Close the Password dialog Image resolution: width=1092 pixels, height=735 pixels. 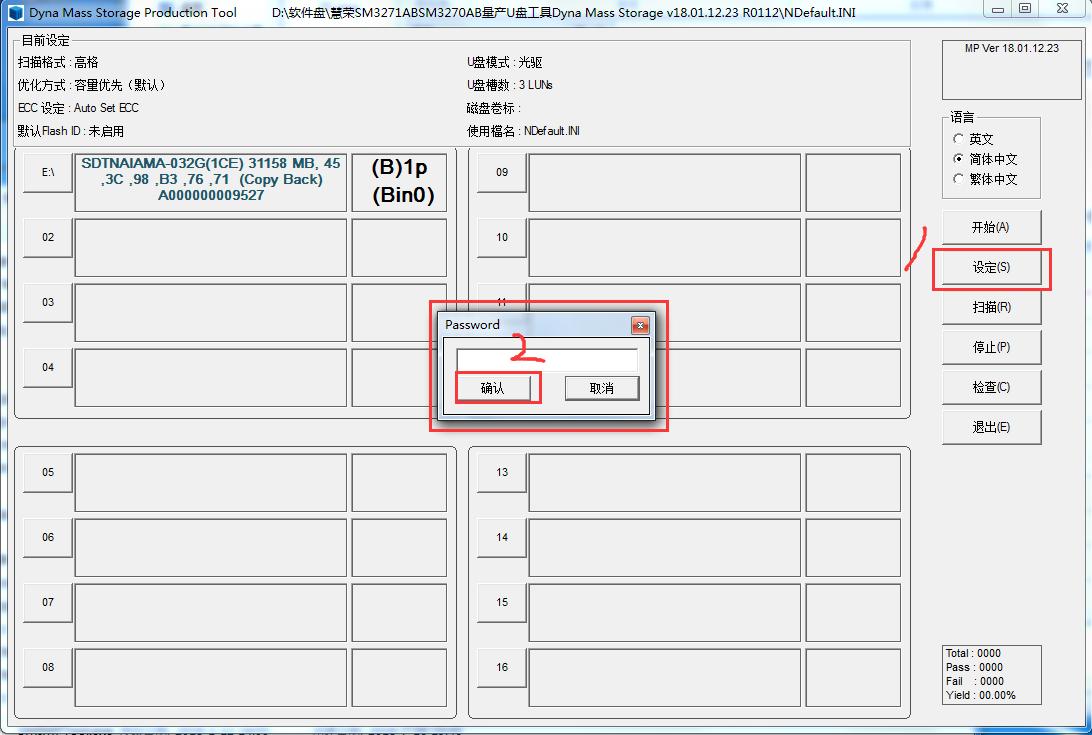point(640,325)
